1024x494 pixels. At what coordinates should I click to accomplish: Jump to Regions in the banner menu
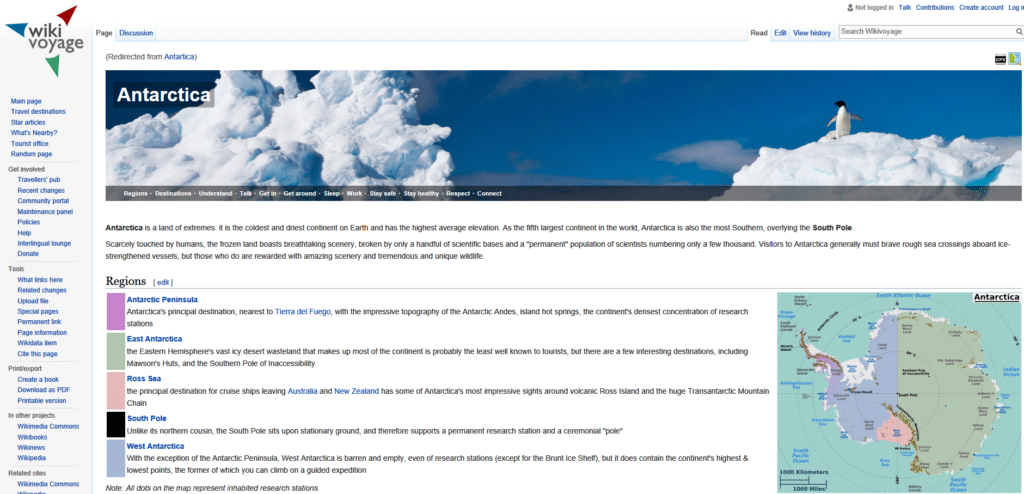135,193
